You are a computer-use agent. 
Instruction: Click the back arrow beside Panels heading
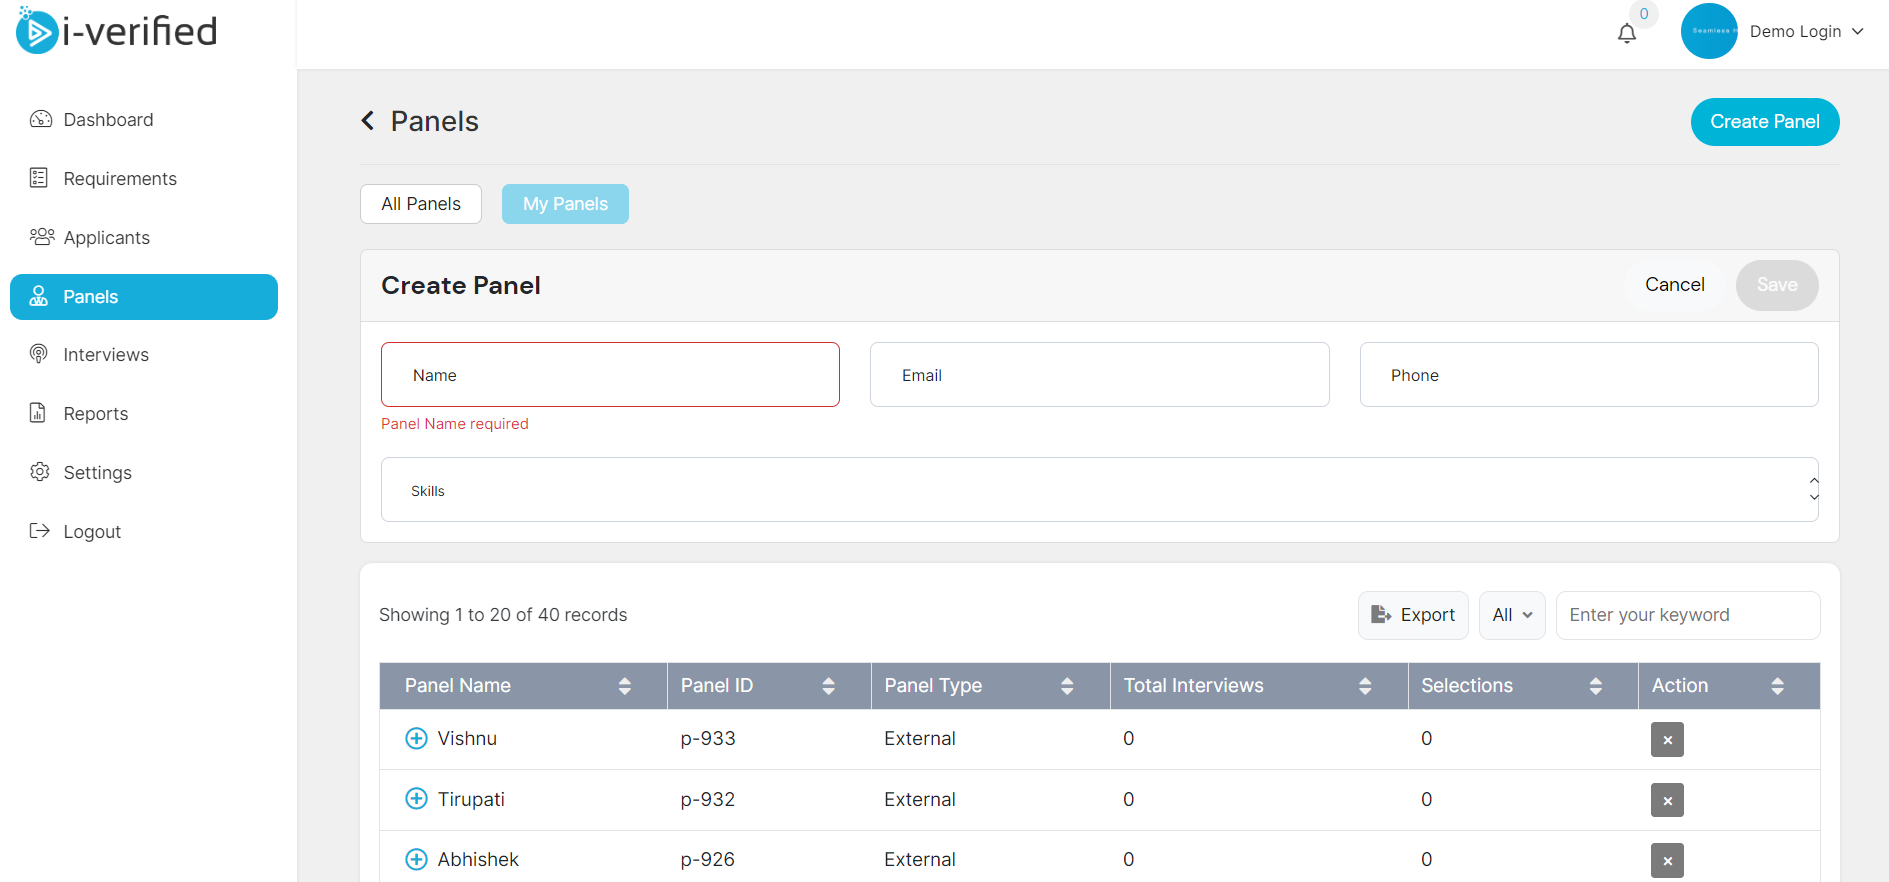point(368,121)
